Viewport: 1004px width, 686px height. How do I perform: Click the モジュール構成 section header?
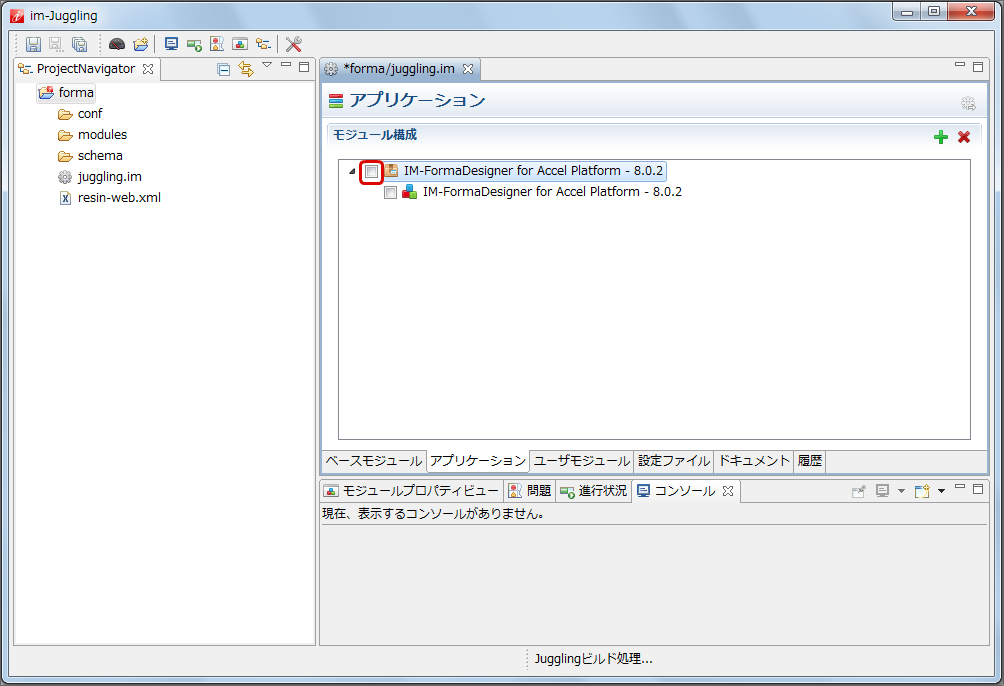pyautogui.click(x=375, y=135)
